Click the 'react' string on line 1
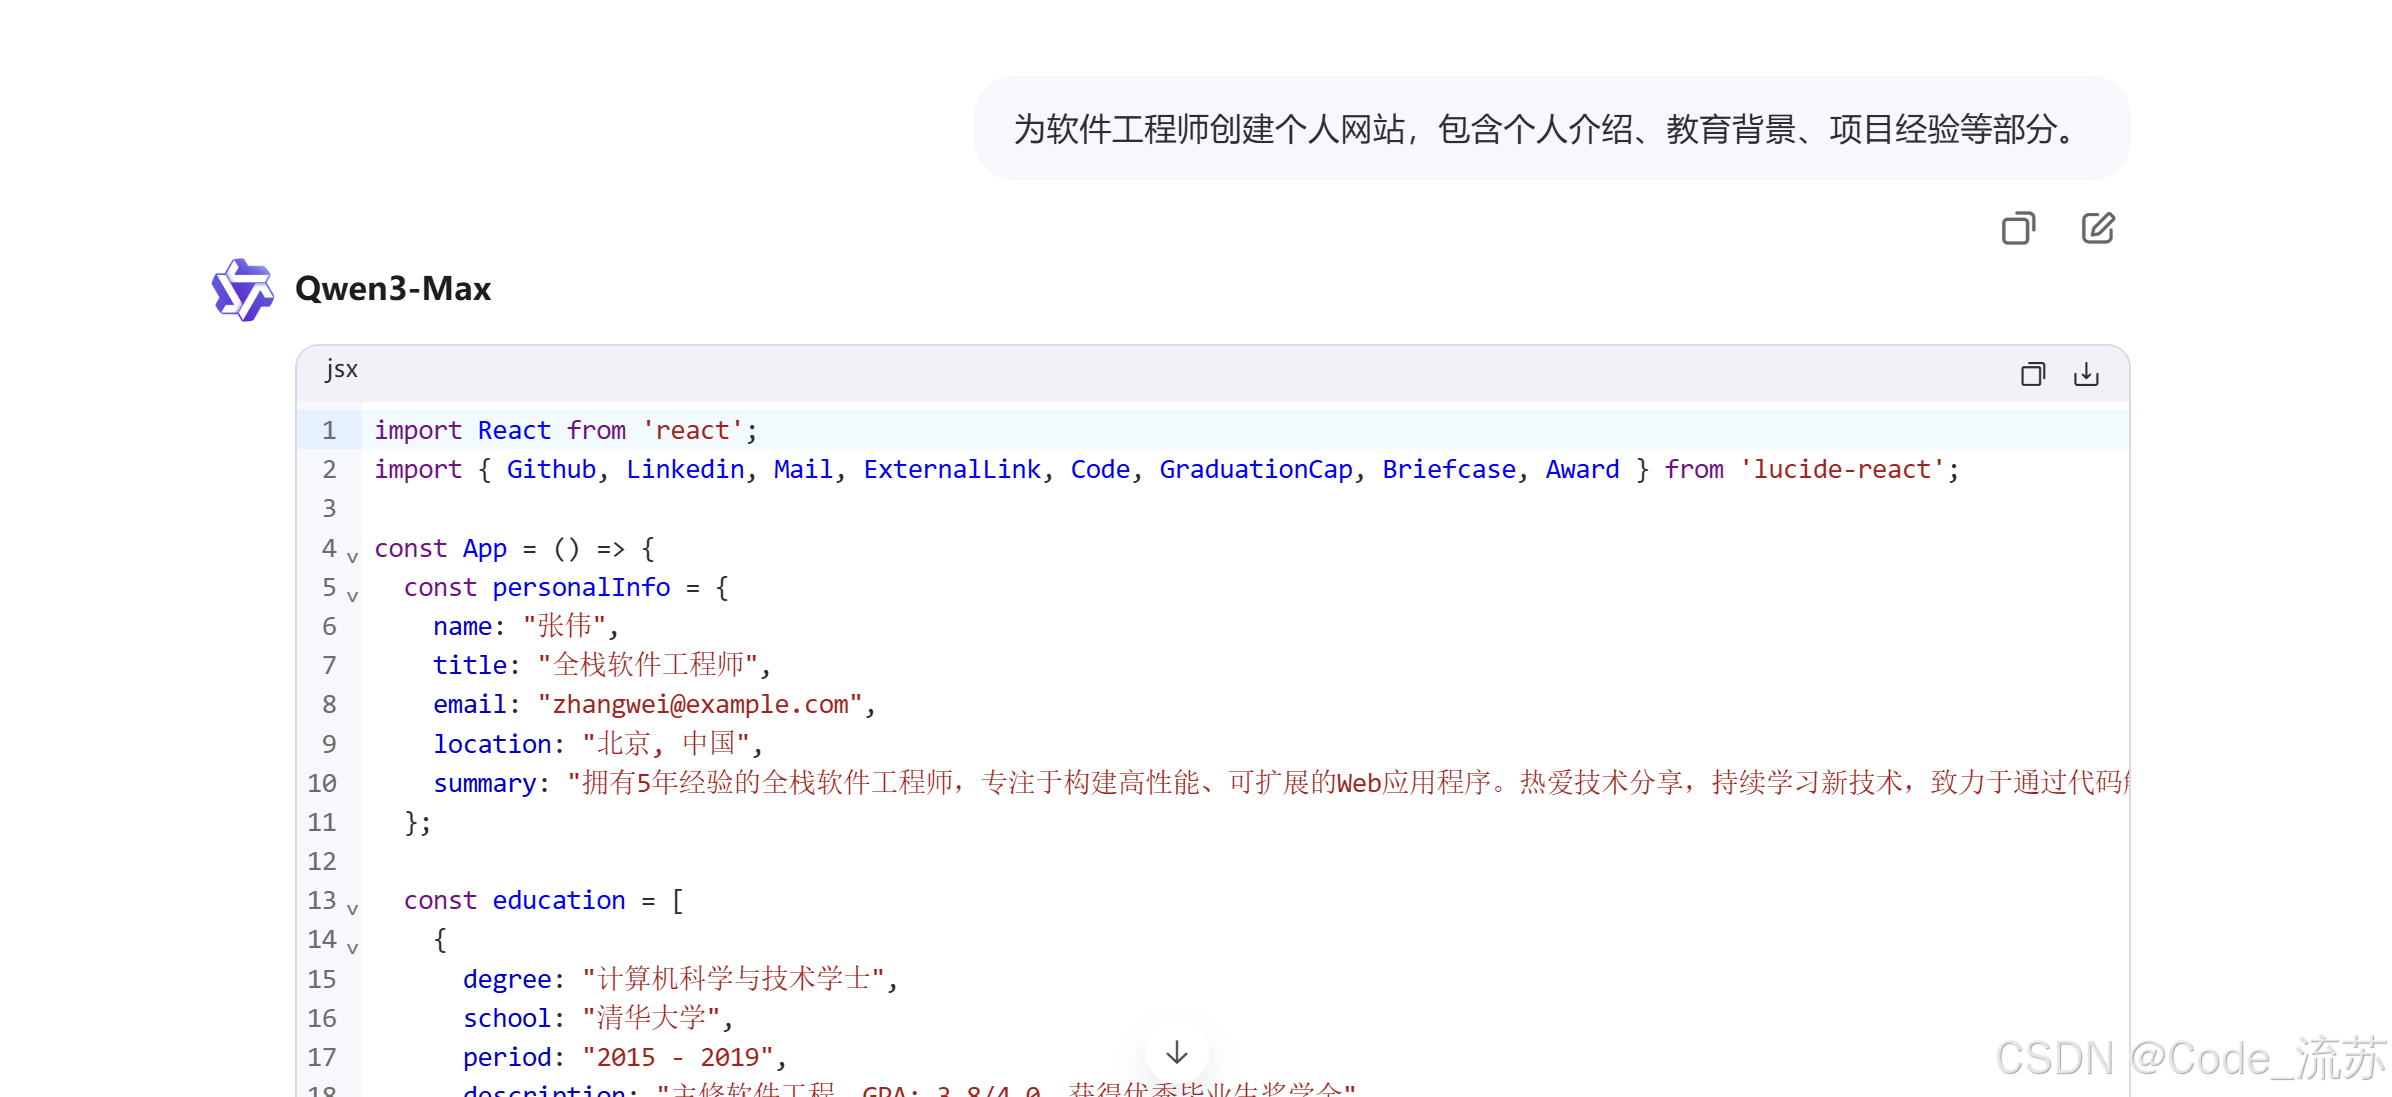 coord(692,430)
